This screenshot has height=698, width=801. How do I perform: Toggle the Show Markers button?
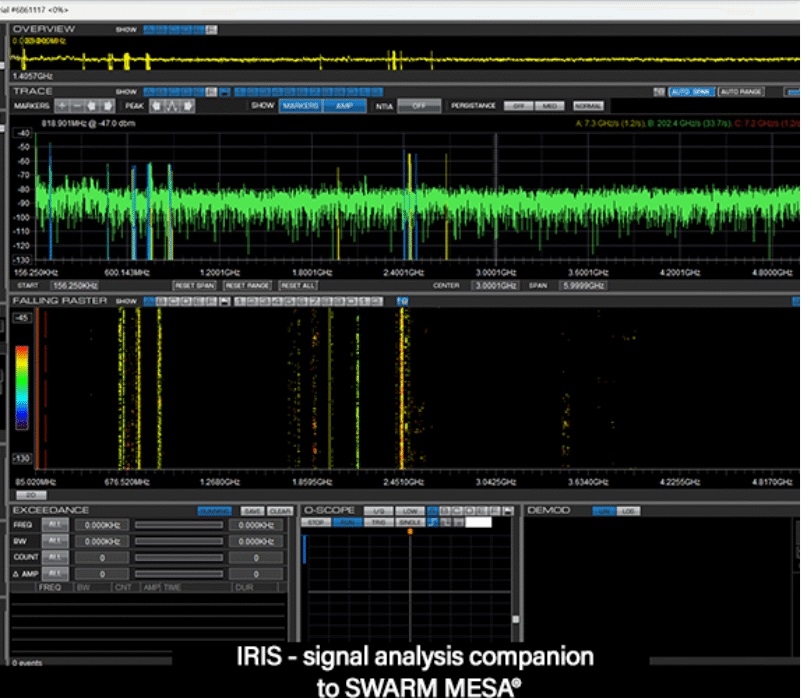299,105
